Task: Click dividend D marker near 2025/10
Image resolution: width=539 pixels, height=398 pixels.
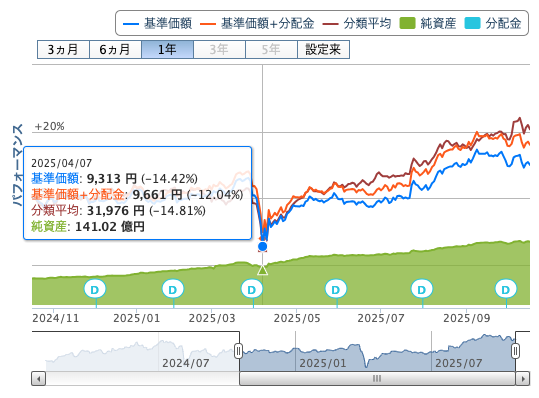Action: 505,289
